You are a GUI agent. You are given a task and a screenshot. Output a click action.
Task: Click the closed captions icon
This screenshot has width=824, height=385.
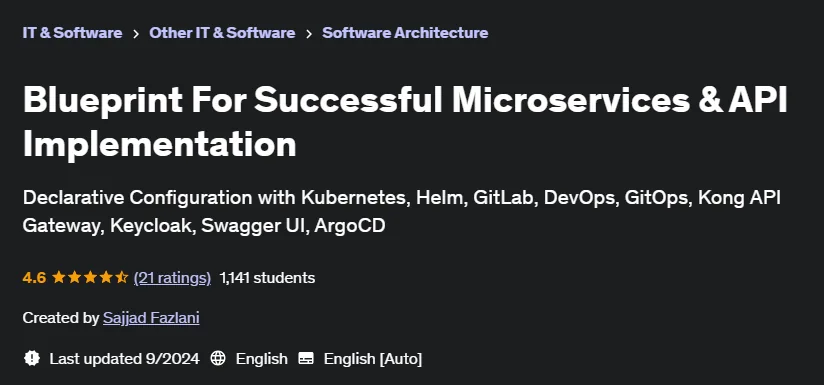[306, 359]
